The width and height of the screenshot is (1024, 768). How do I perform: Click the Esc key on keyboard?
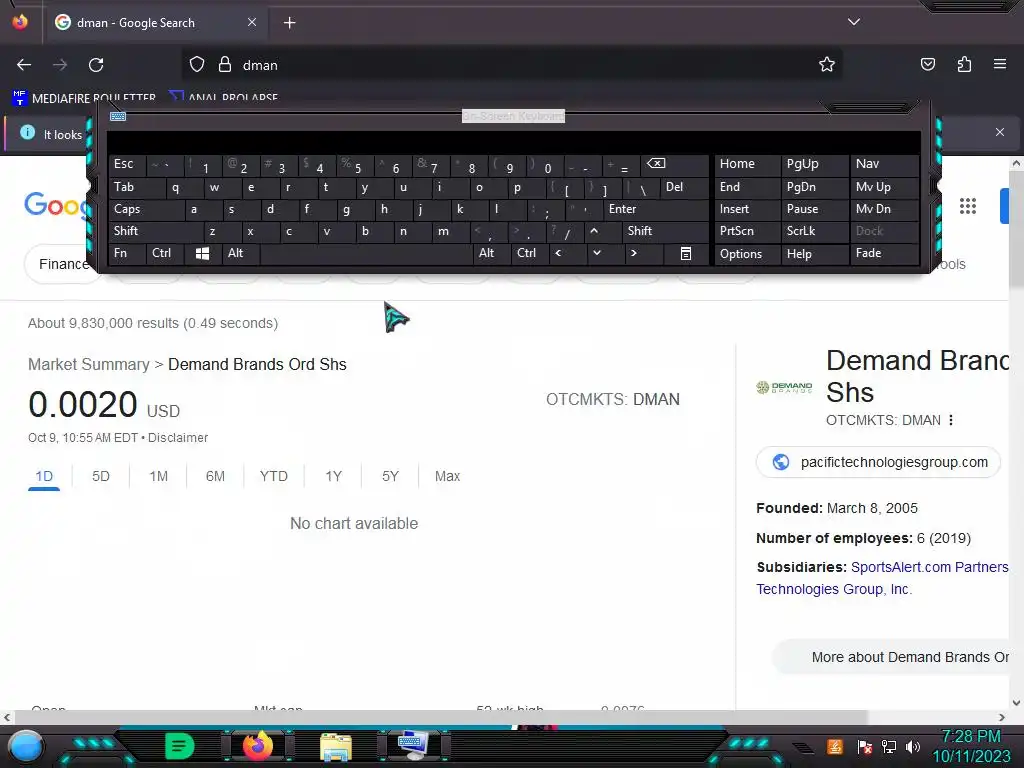pyautogui.click(x=127, y=164)
